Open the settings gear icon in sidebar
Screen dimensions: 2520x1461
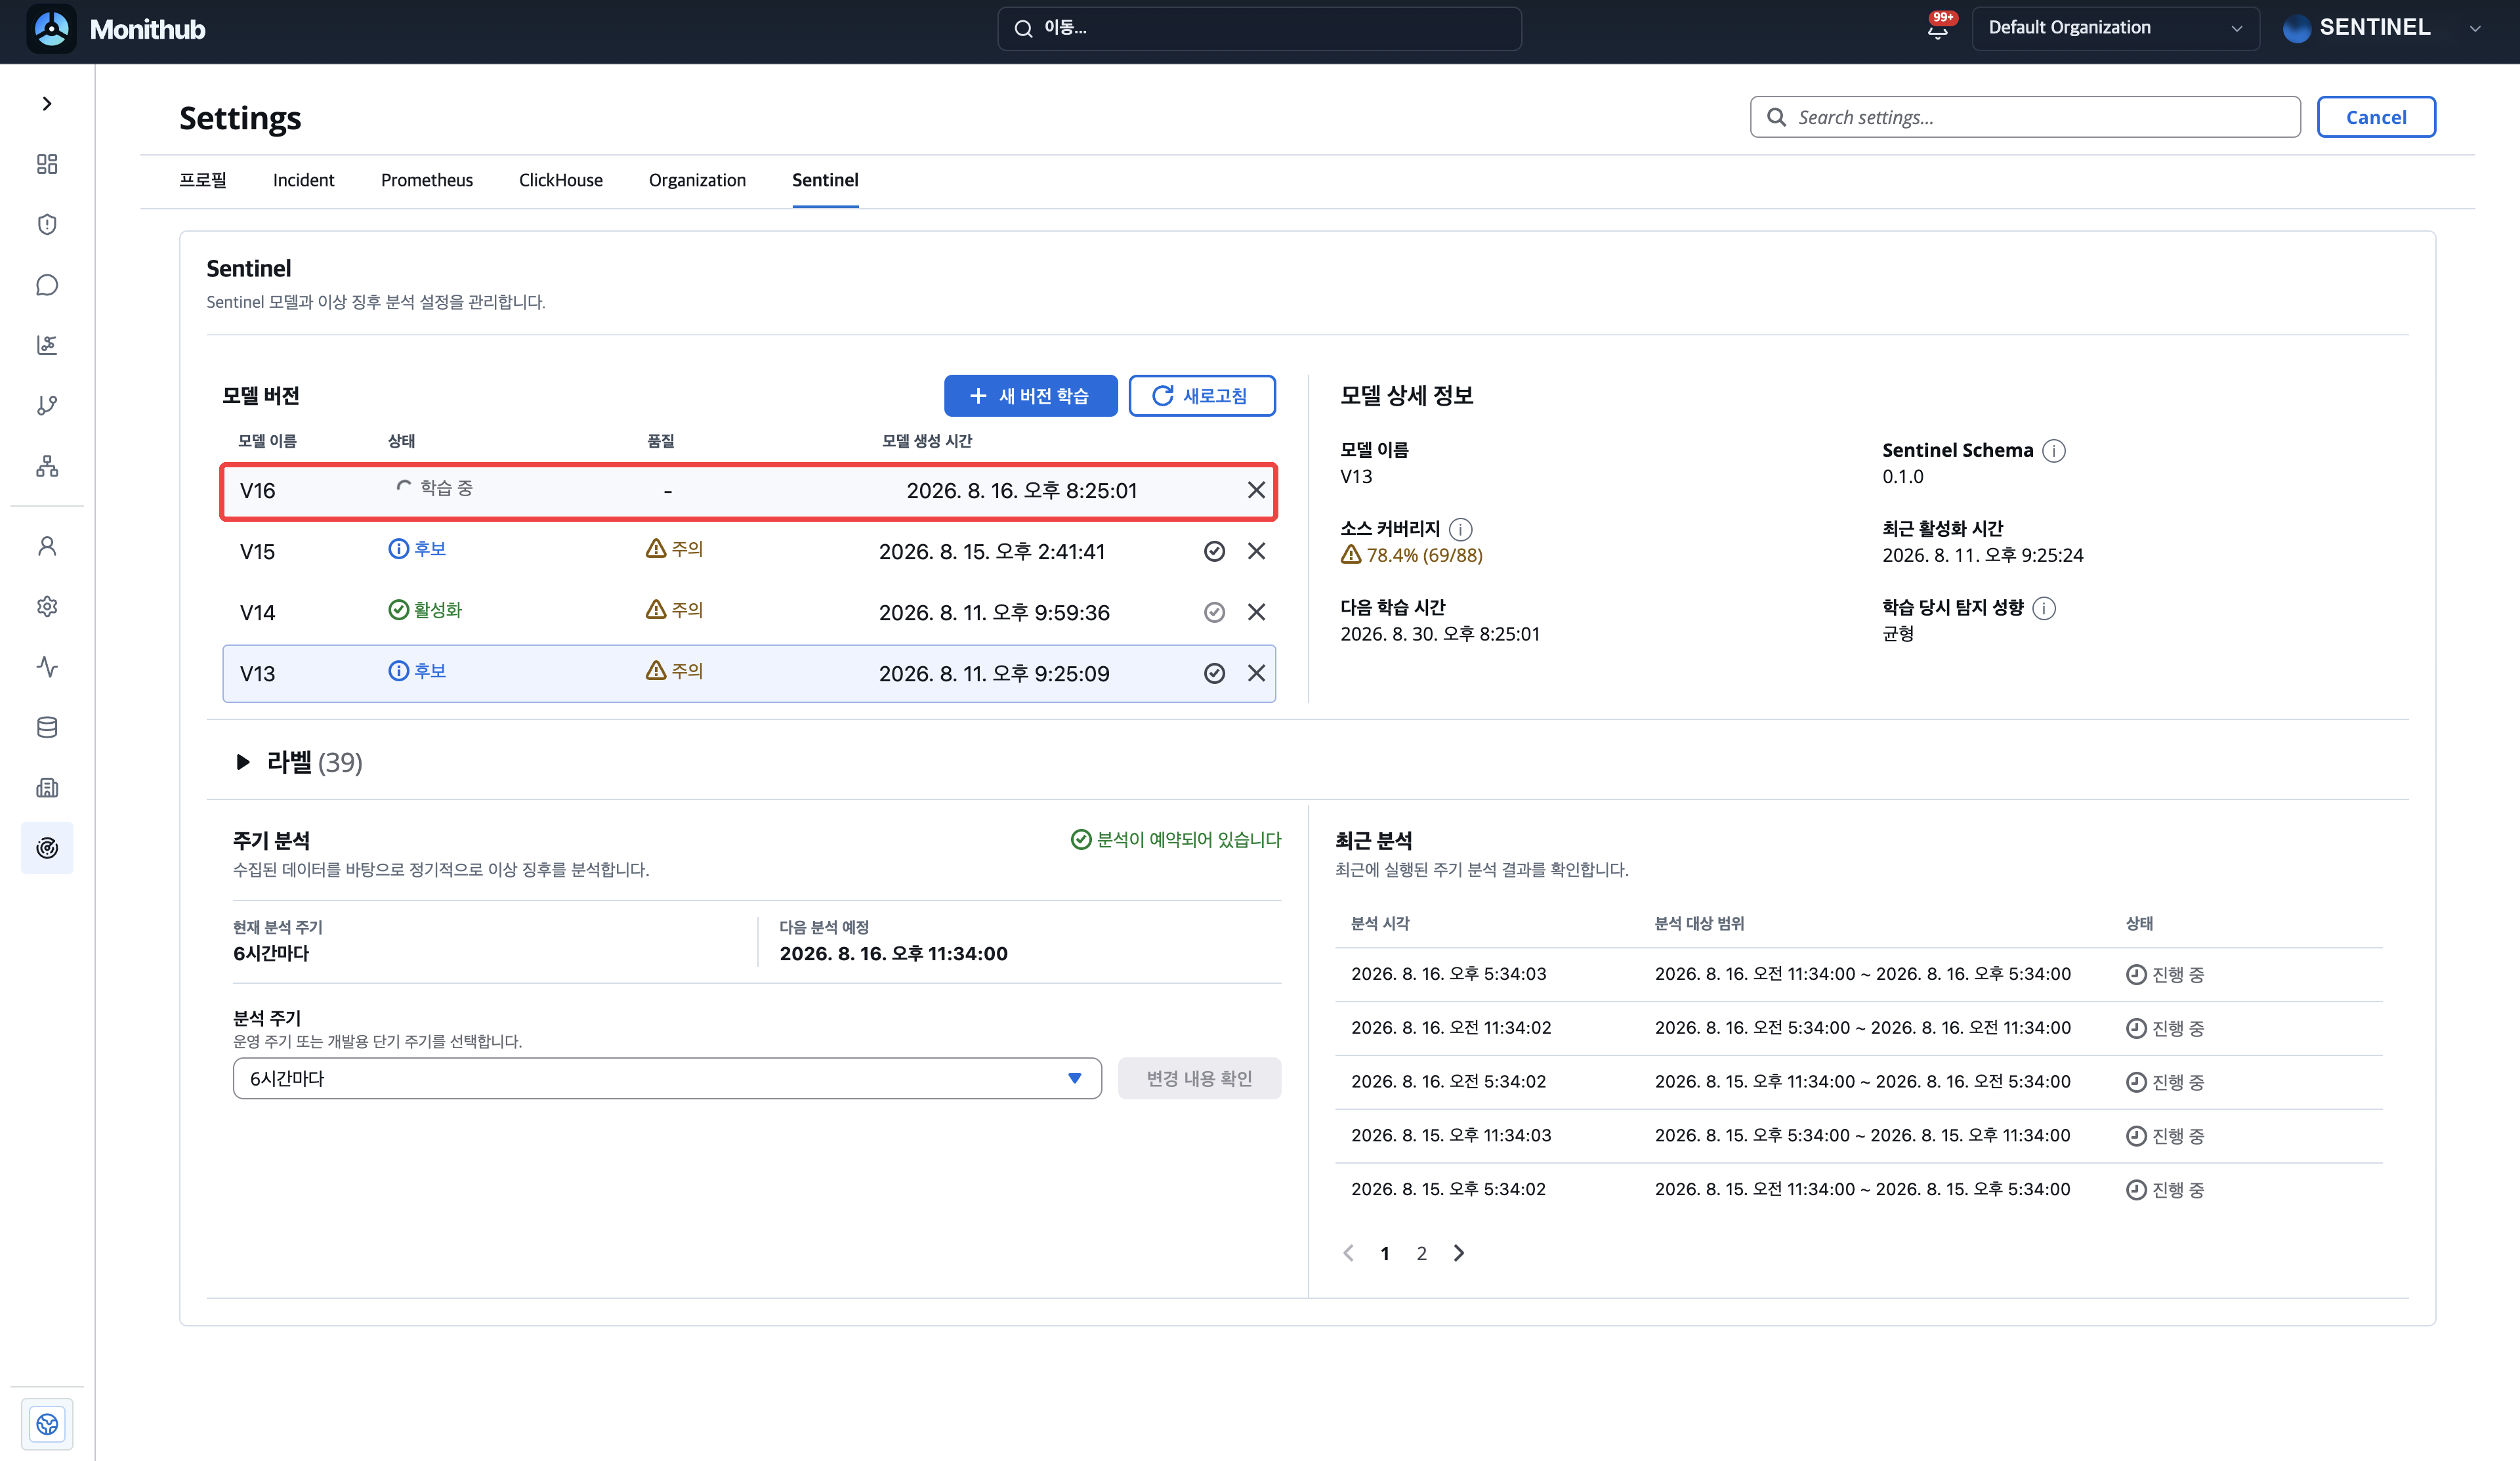pyautogui.click(x=47, y=607)
